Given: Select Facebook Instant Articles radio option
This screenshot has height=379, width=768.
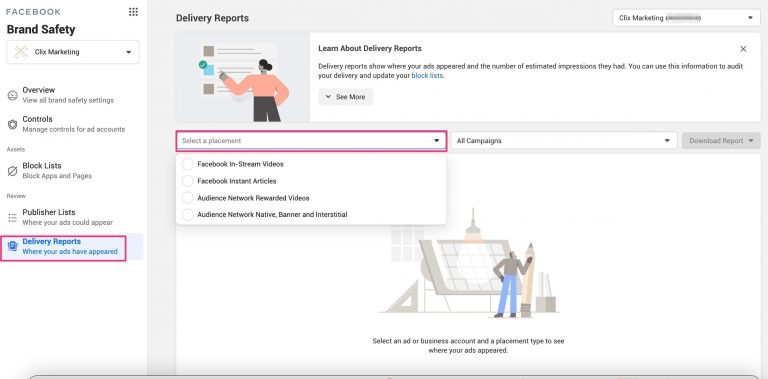Looking at the screenshot, I should tap(187, 181).
